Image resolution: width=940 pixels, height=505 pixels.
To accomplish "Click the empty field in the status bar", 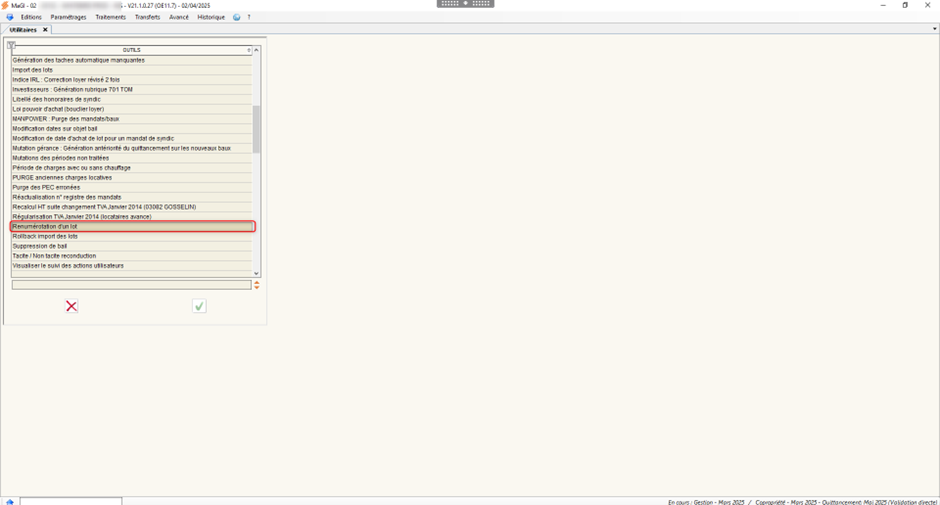I will [x=70, y=501].
